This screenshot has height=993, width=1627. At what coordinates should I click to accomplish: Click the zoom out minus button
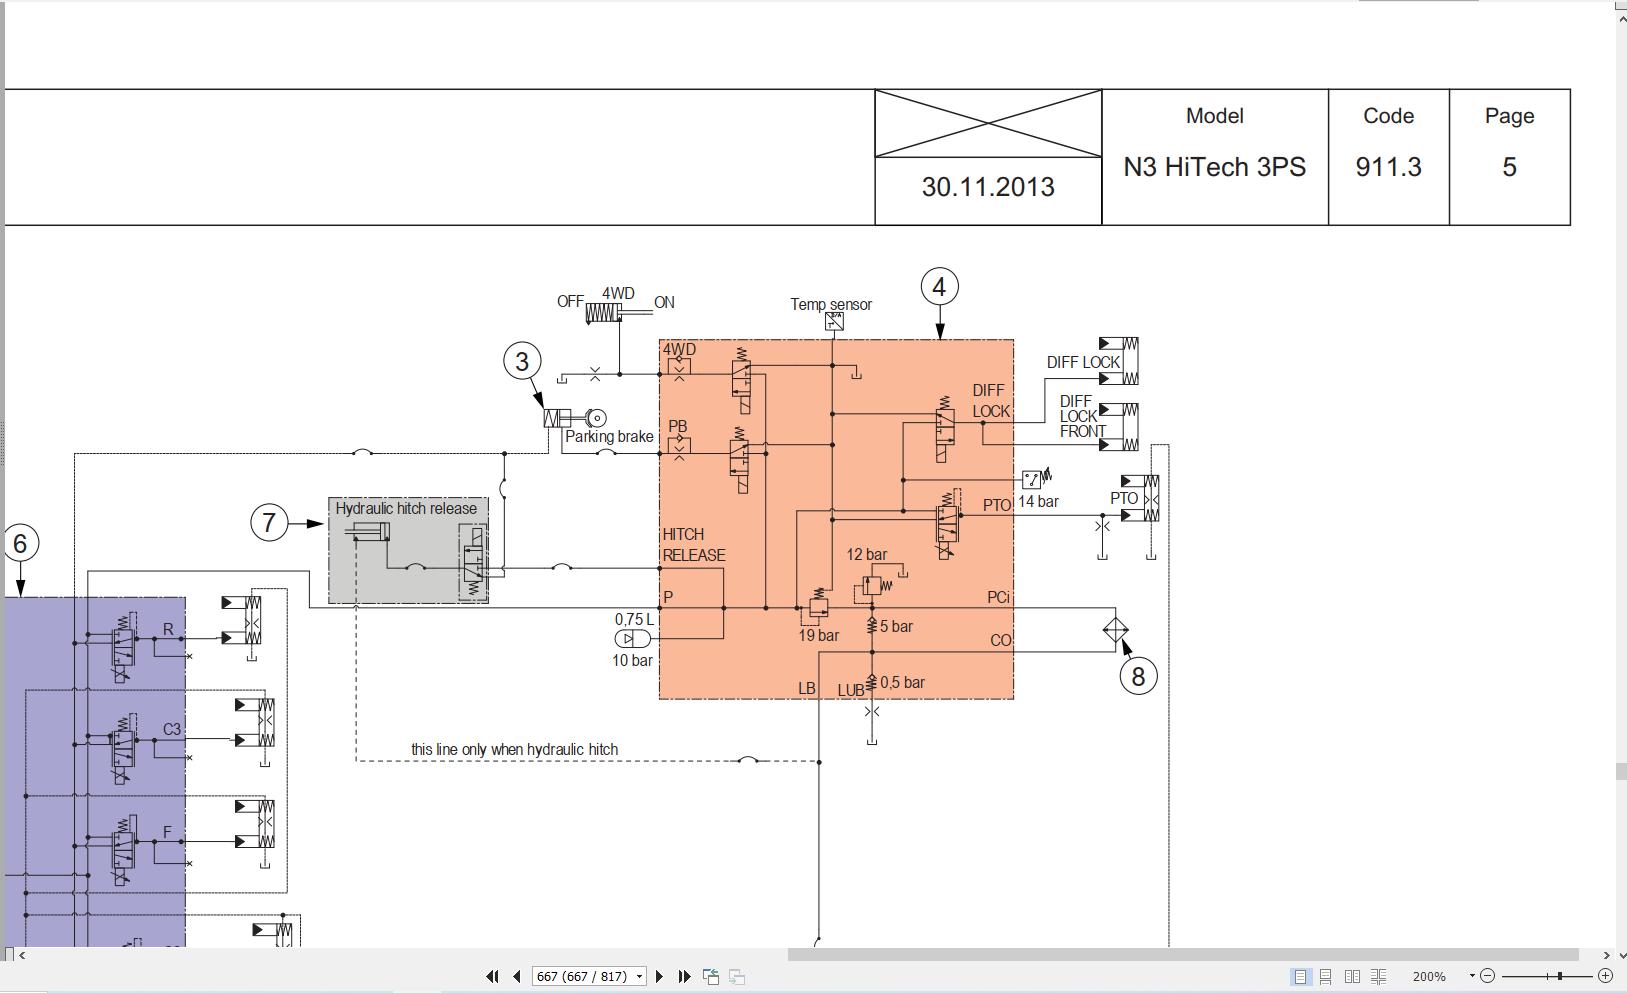coord(1487,976)
